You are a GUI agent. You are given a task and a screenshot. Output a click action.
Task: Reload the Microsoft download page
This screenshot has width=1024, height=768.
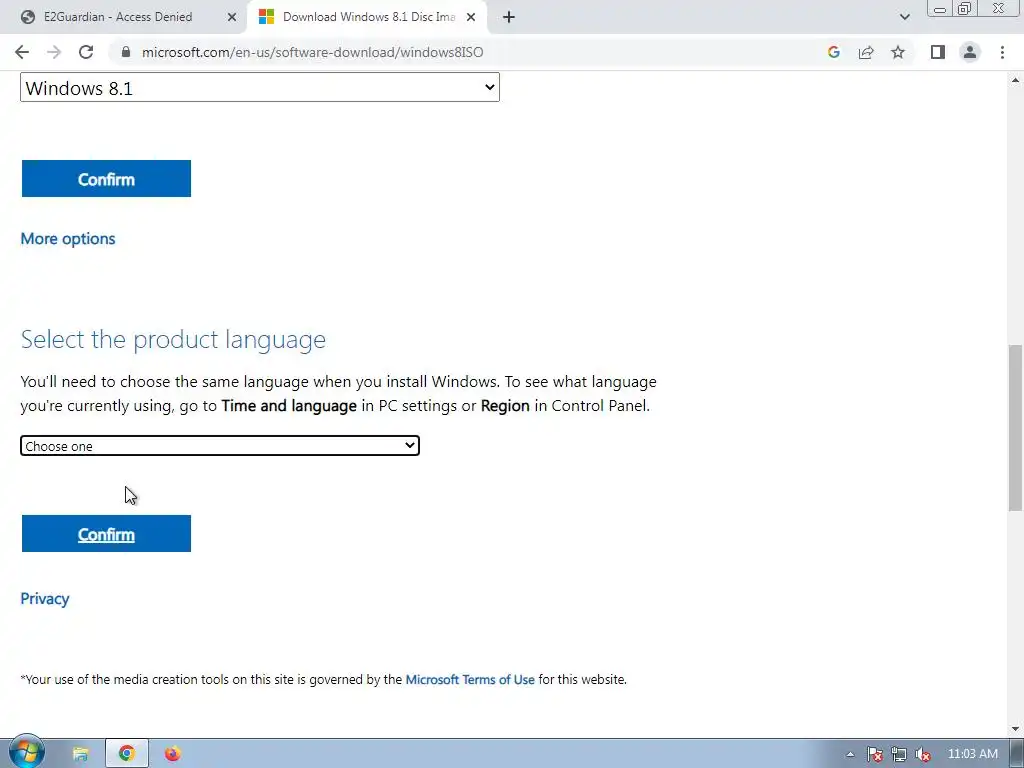click(86, 52)
